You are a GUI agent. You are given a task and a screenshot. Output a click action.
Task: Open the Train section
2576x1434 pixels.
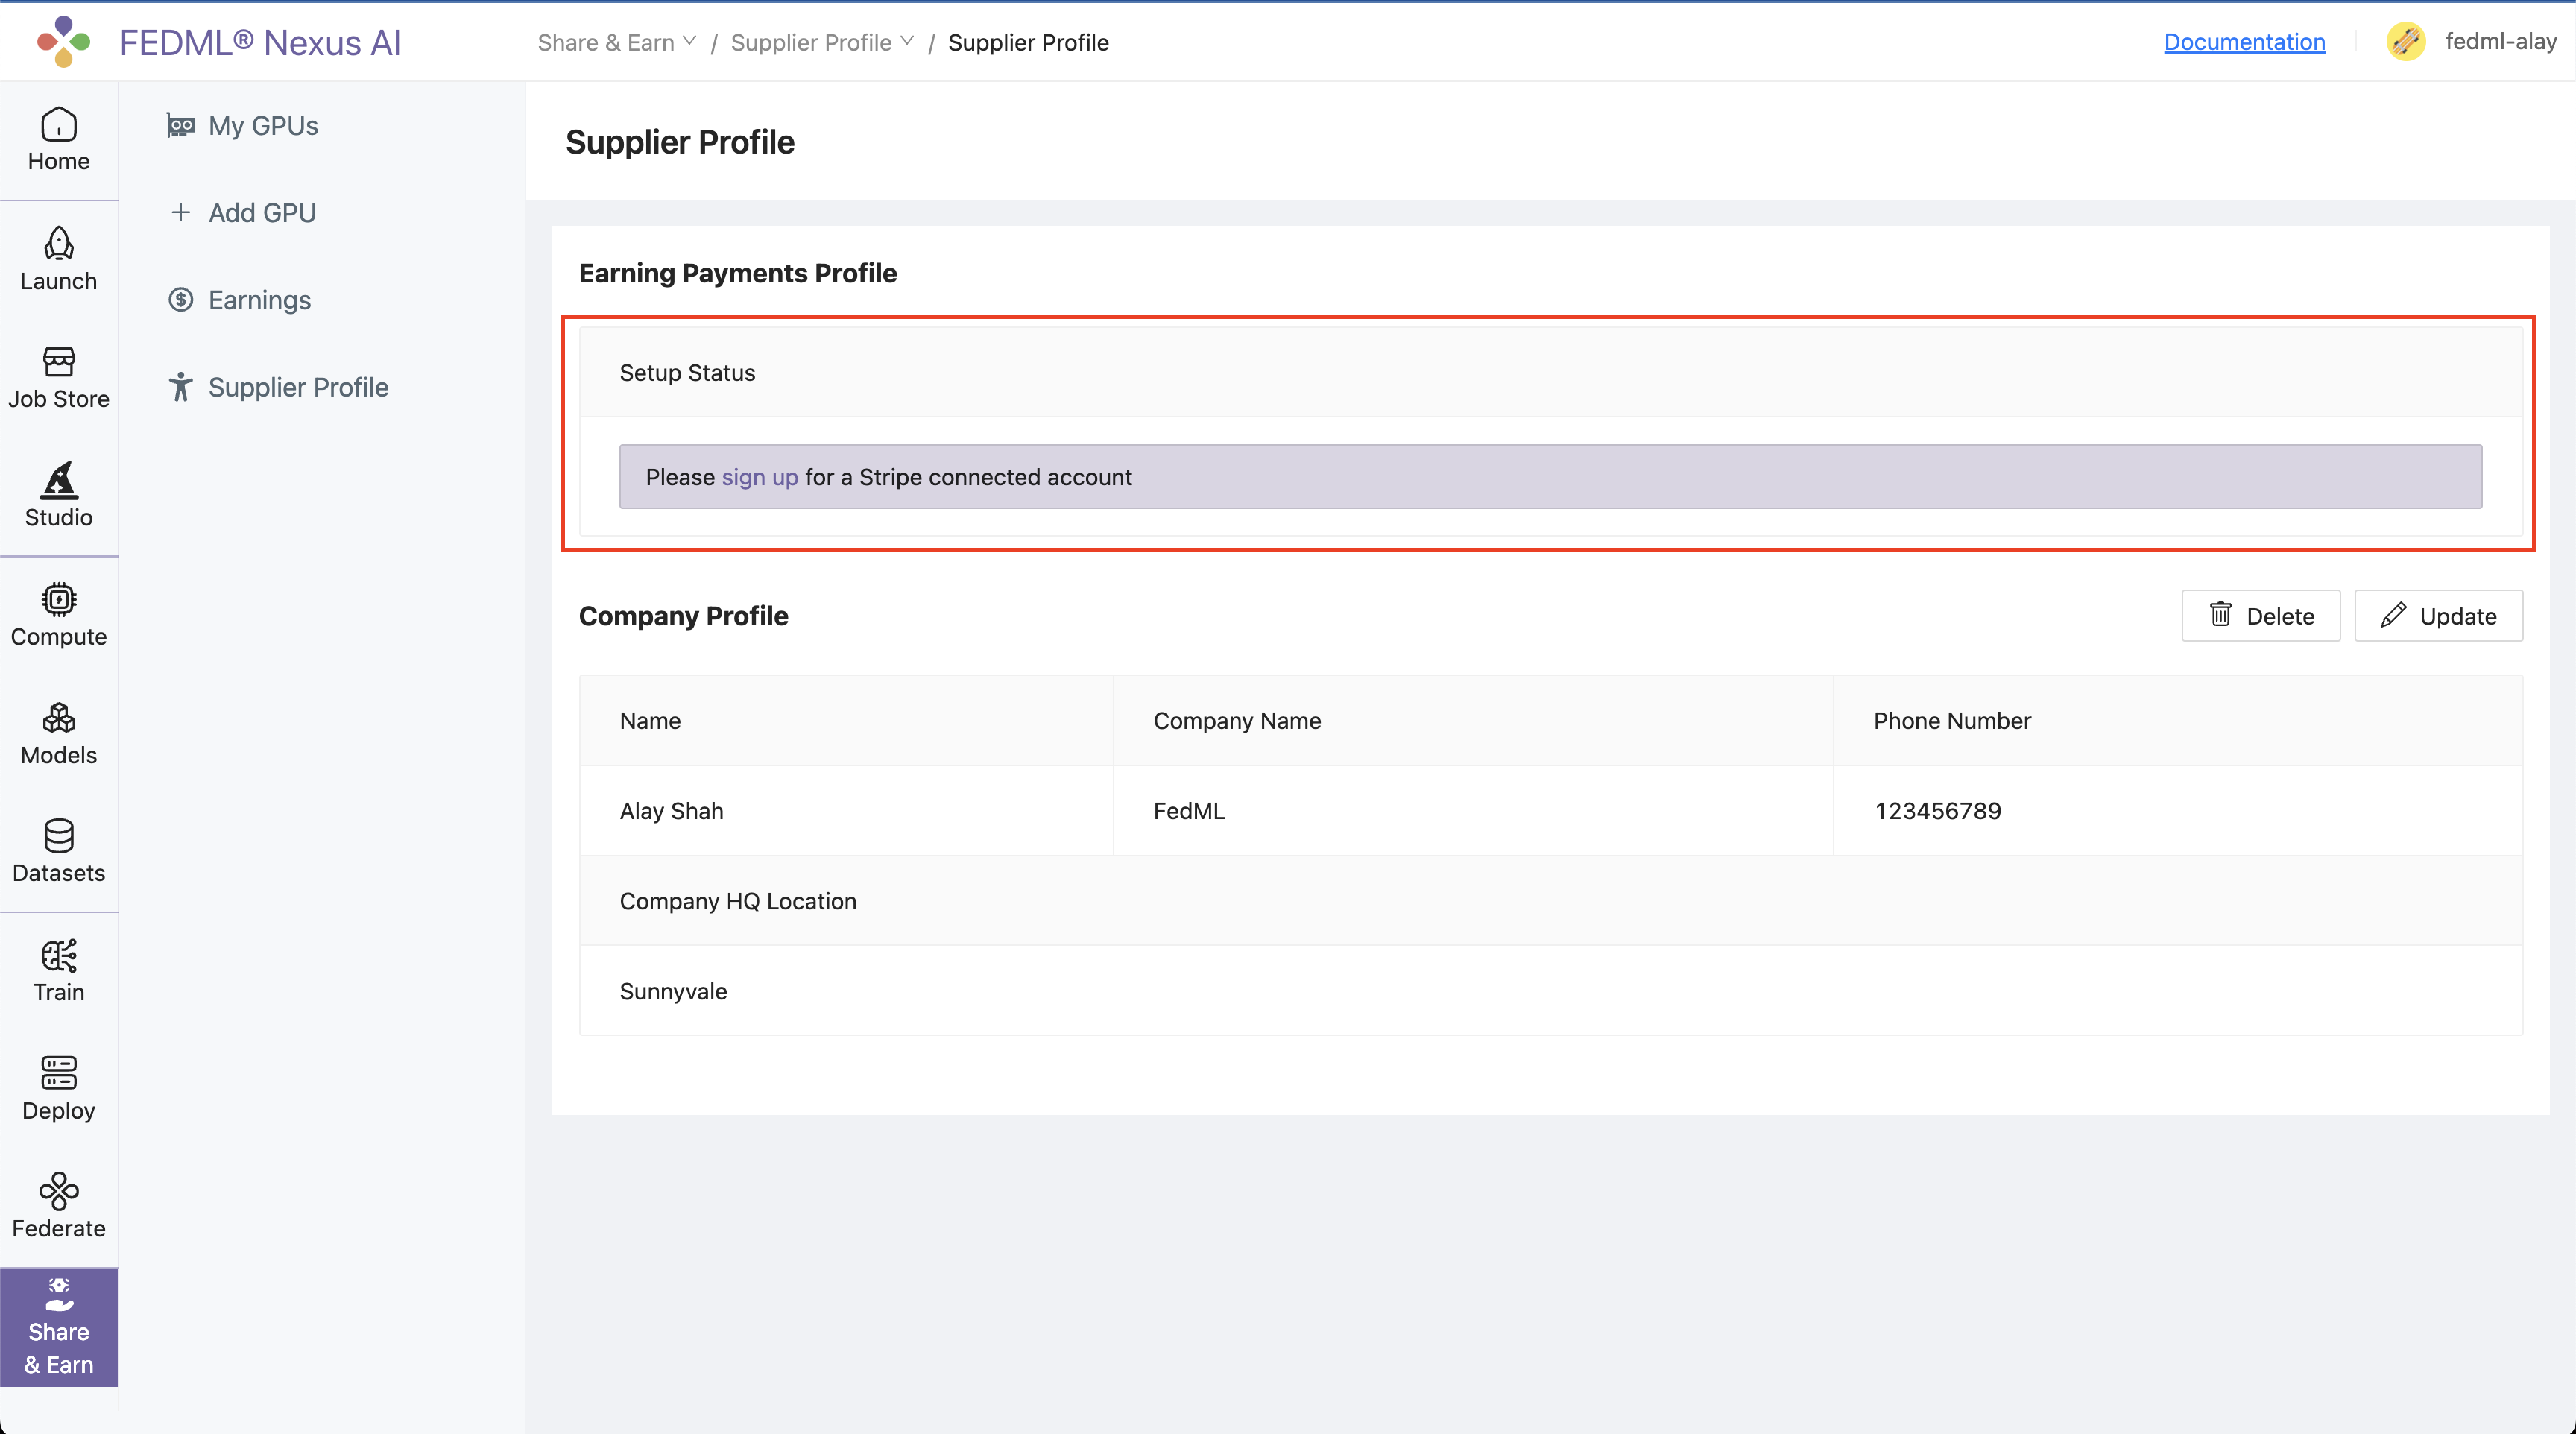pyautogui.click(x=58, y=971)
